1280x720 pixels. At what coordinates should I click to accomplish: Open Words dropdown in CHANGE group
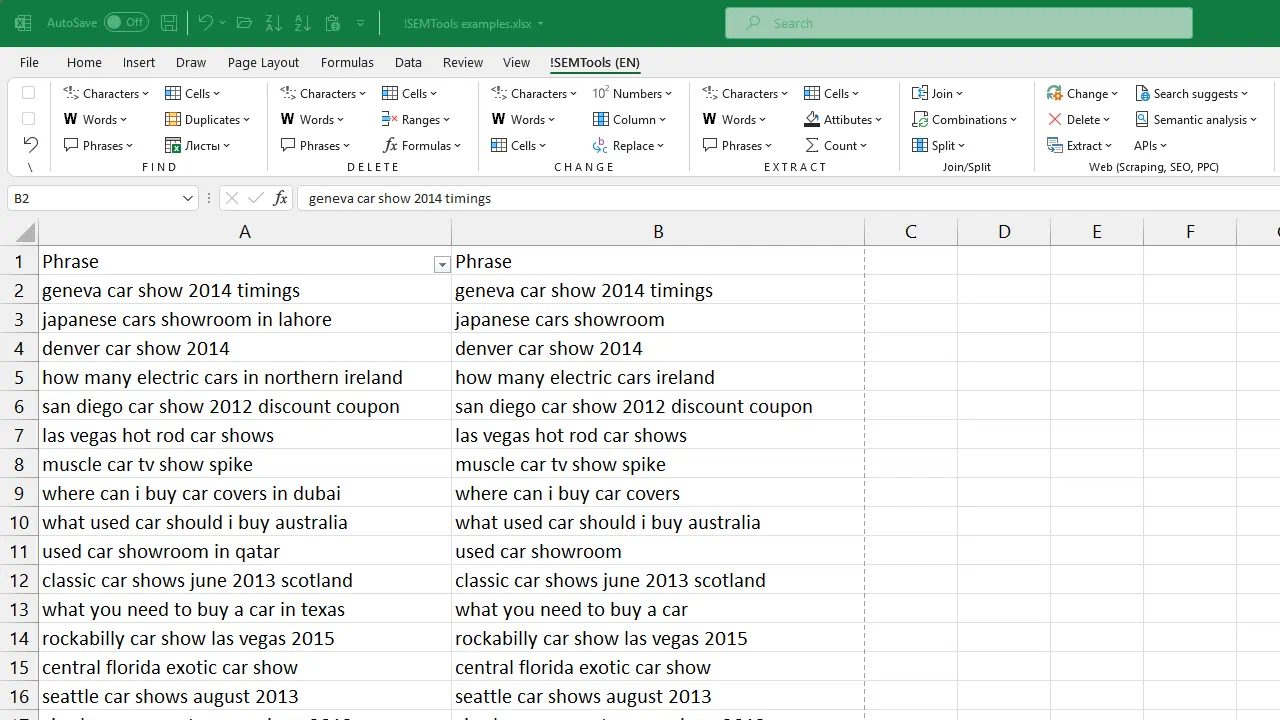coord(524,119)
